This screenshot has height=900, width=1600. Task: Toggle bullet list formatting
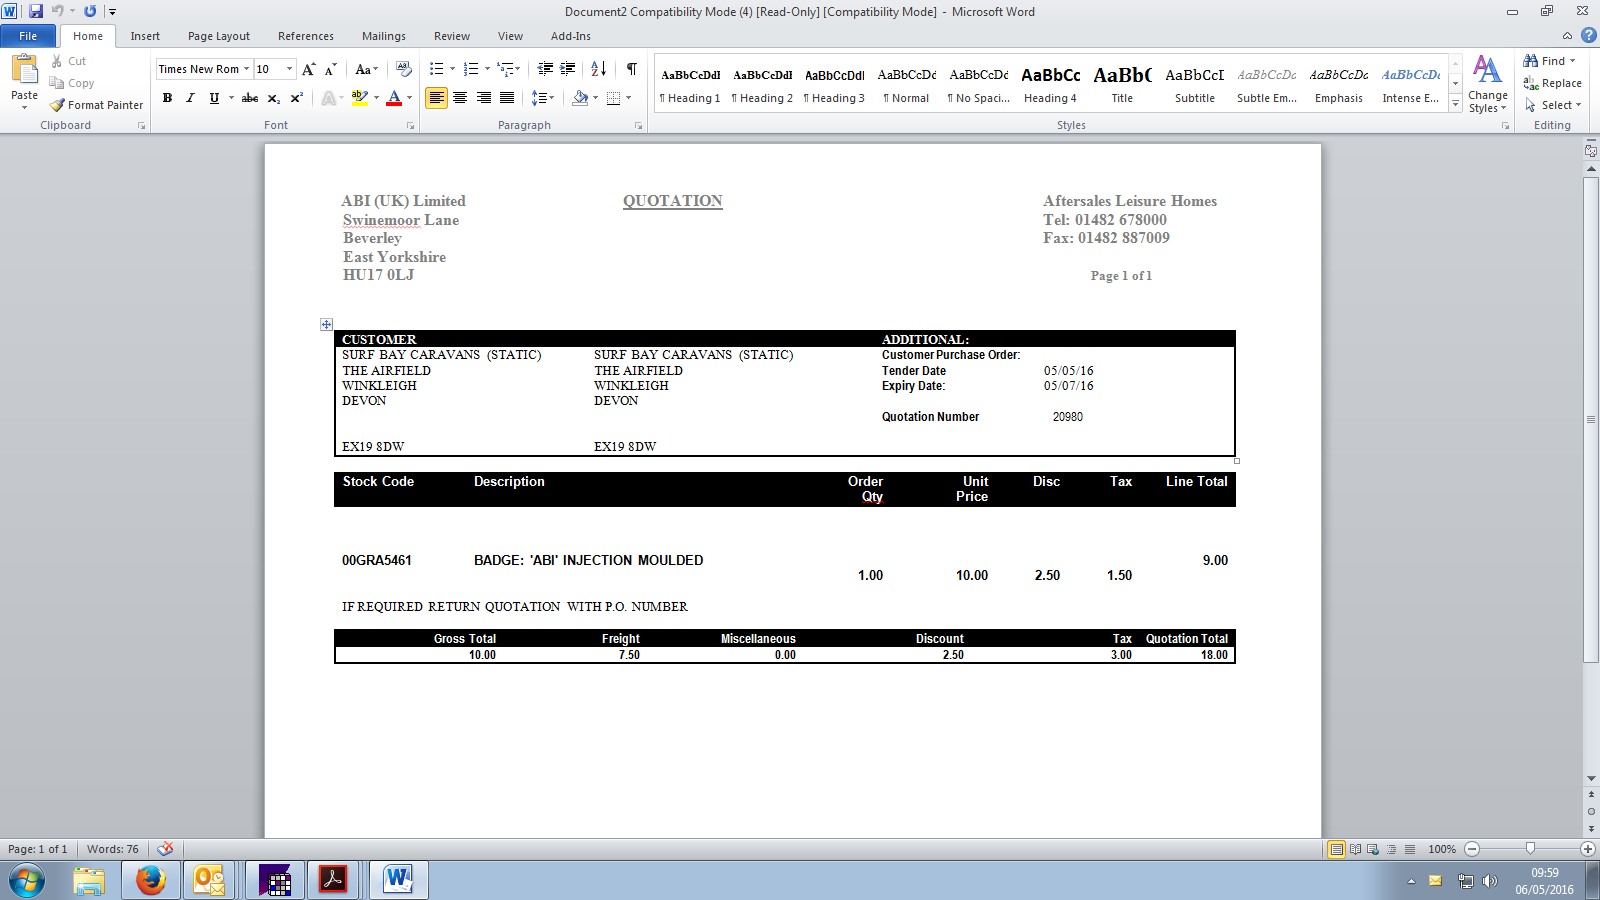point(437,69)
